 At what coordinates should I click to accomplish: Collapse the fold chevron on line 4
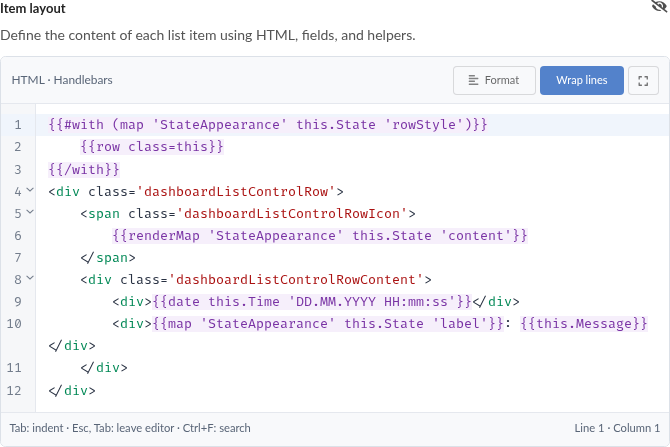(30, 190)
